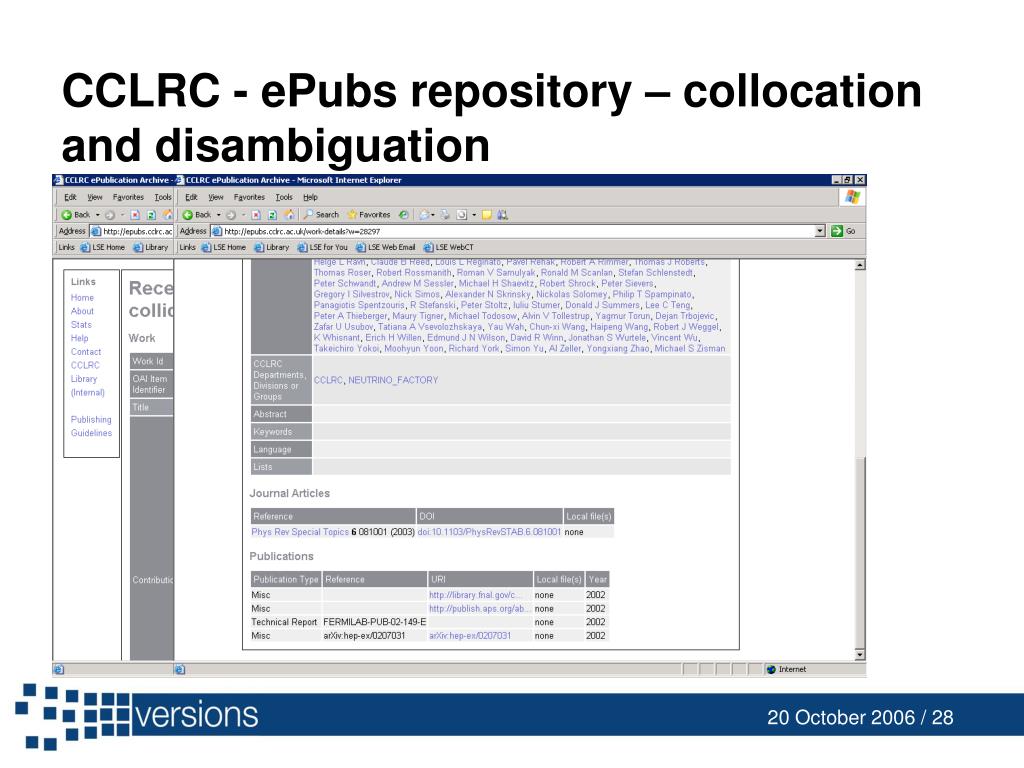Click author Takeichiro Yokoi
1024x768 pixels.
[x=346, y=349]
